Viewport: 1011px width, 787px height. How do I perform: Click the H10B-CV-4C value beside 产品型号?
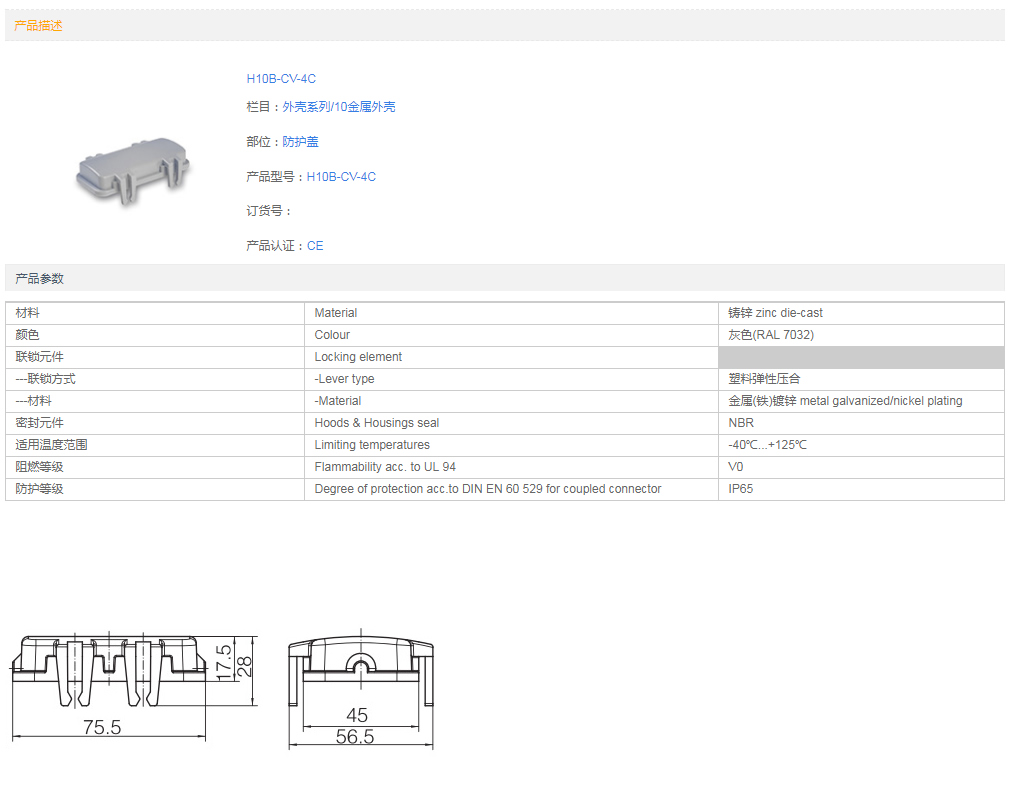pyautogui.click(x=341, y=177)
